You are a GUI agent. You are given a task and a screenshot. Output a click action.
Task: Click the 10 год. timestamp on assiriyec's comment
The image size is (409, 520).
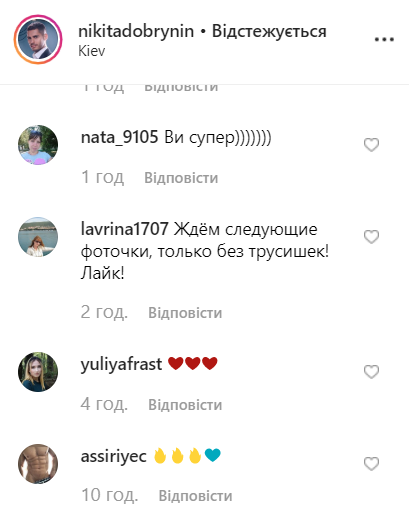(x=109, y=495)
